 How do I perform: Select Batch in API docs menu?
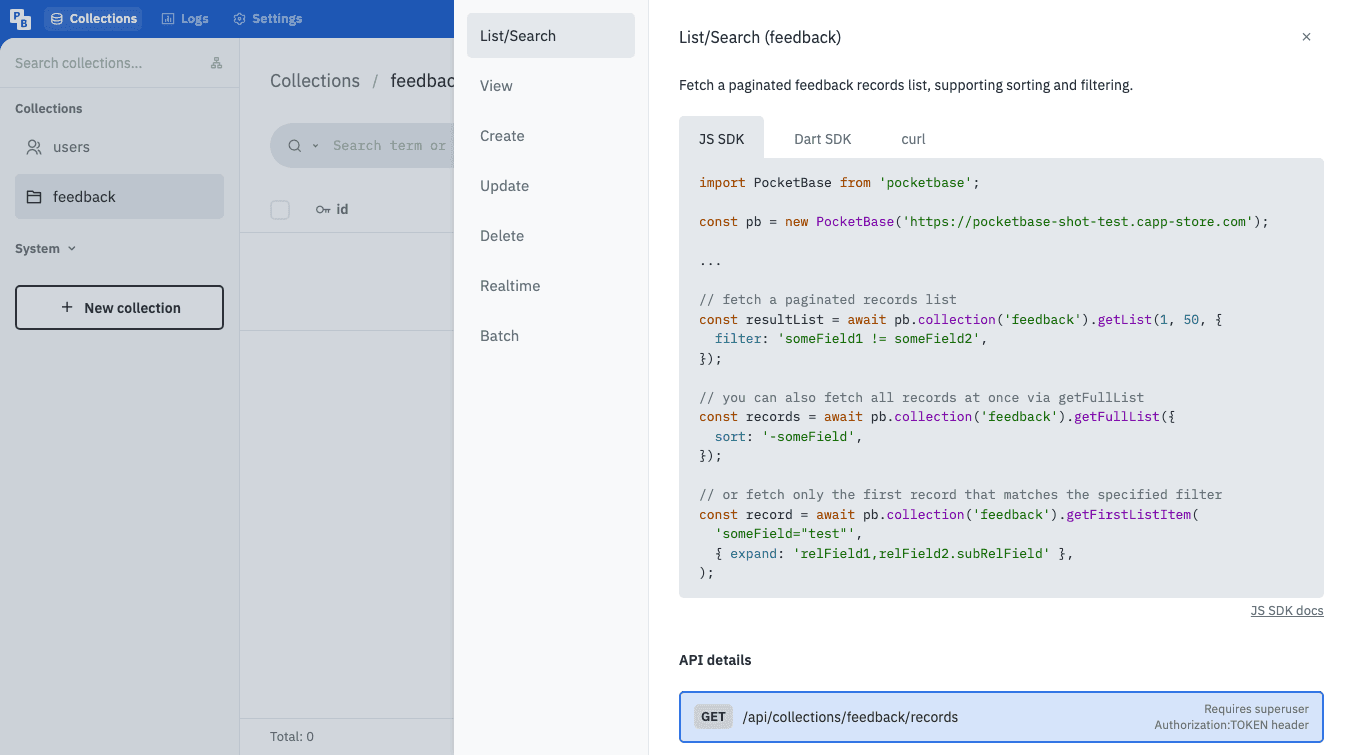551,336
